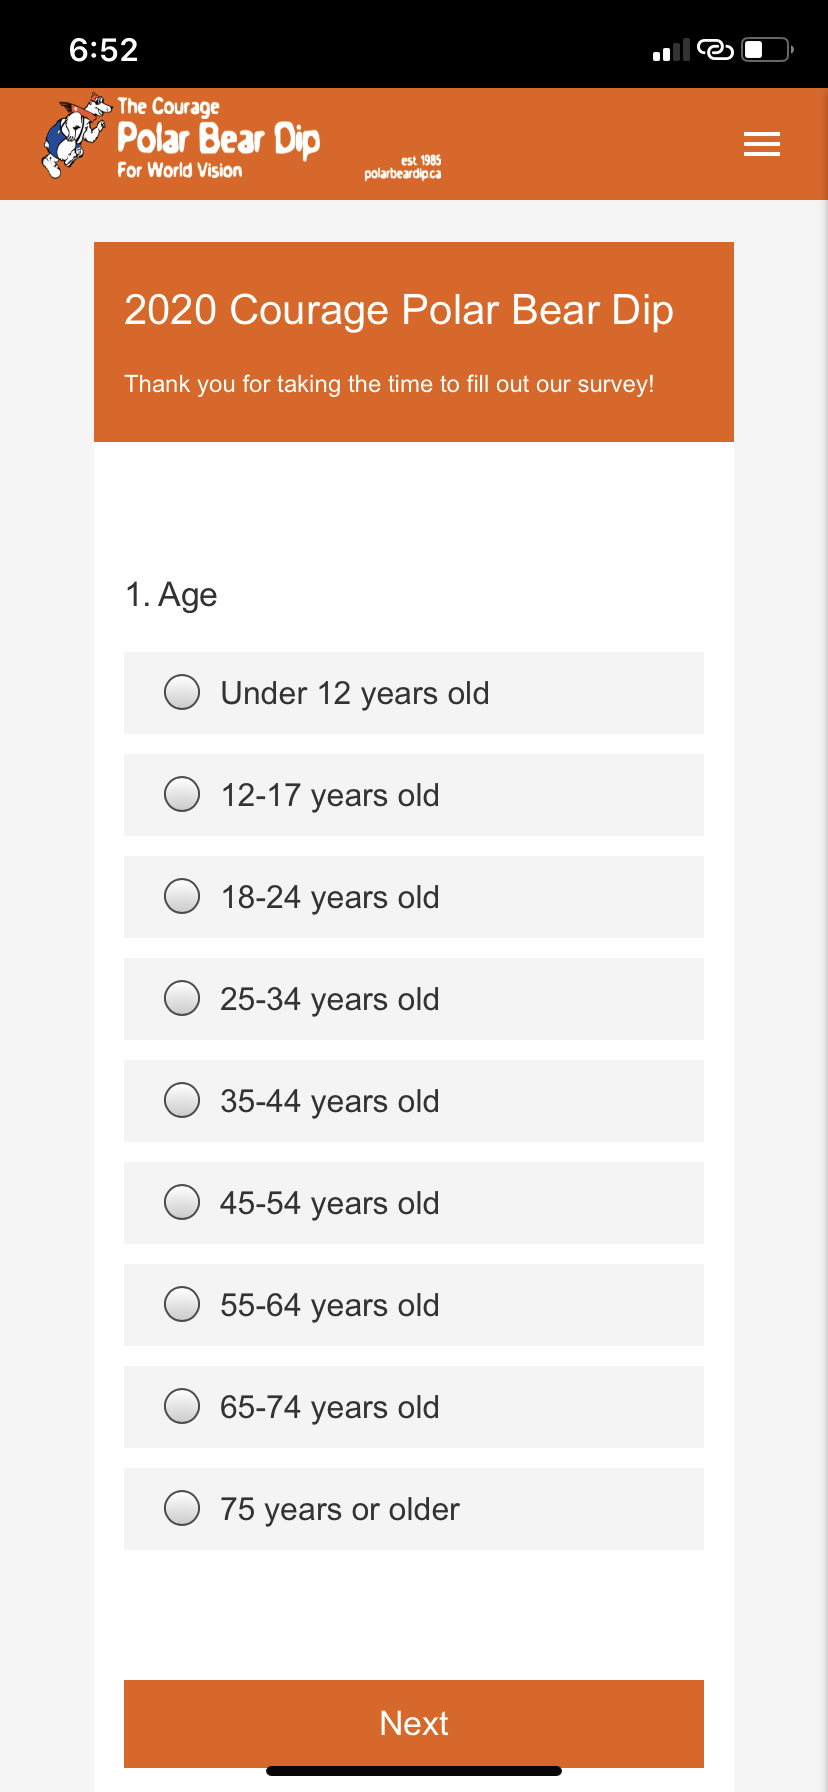Click the orange Next button
This screenshot has height=1792, width=828.
(414, 1723)
